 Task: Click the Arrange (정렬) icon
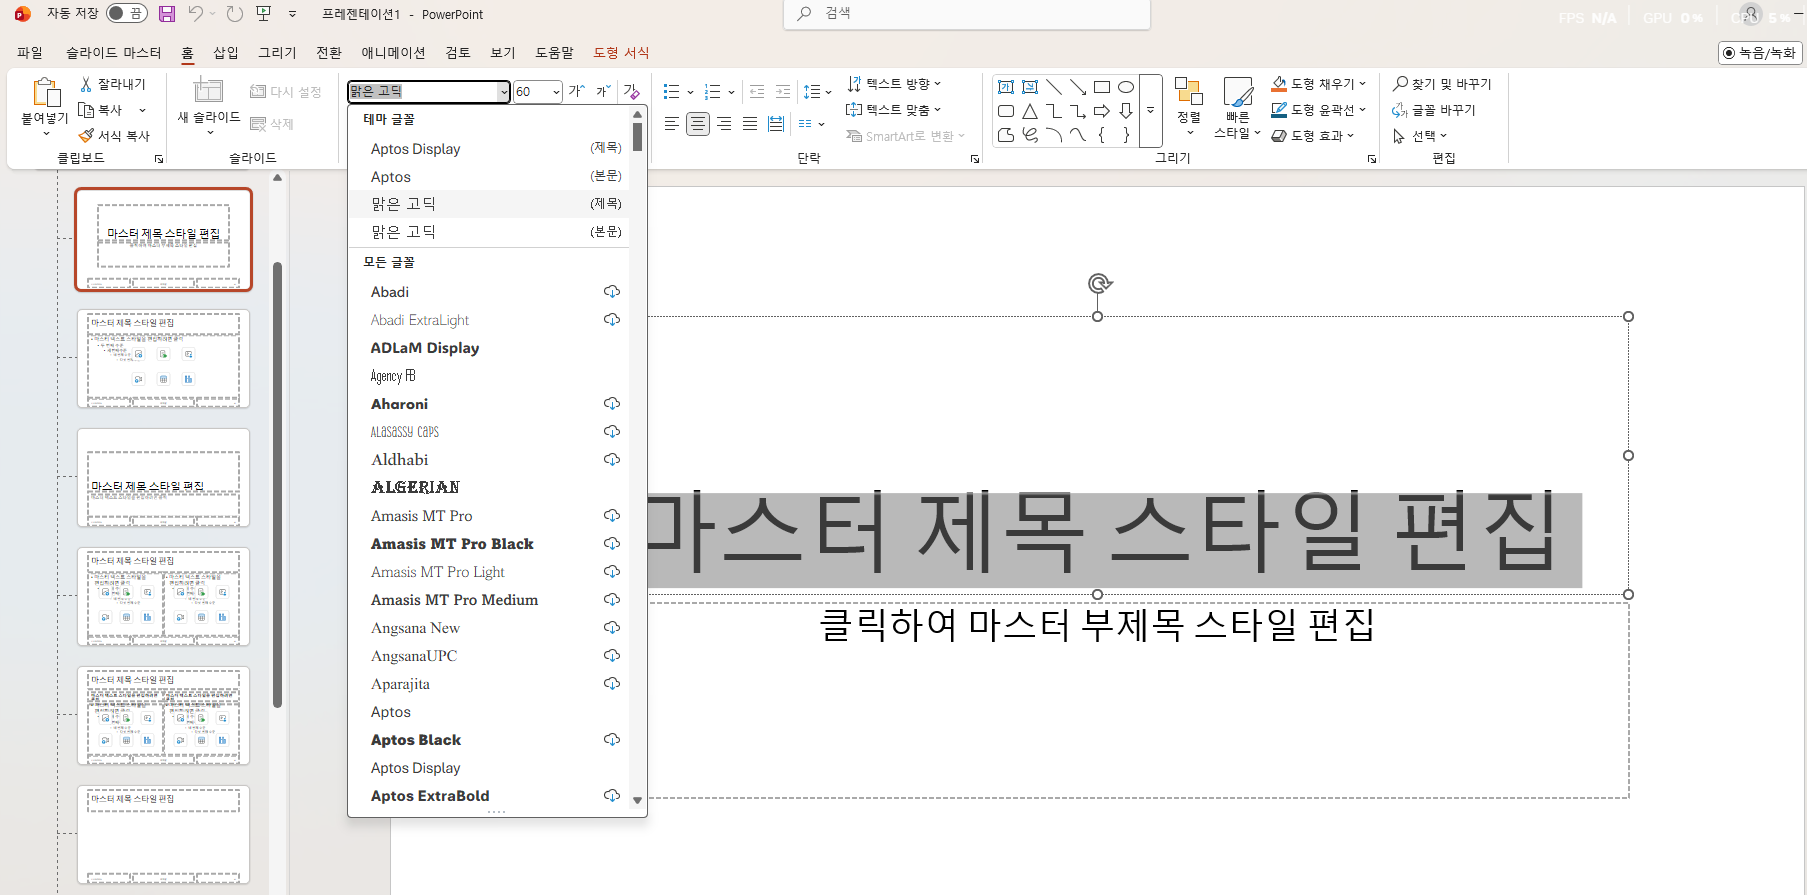coord(1188,91)
